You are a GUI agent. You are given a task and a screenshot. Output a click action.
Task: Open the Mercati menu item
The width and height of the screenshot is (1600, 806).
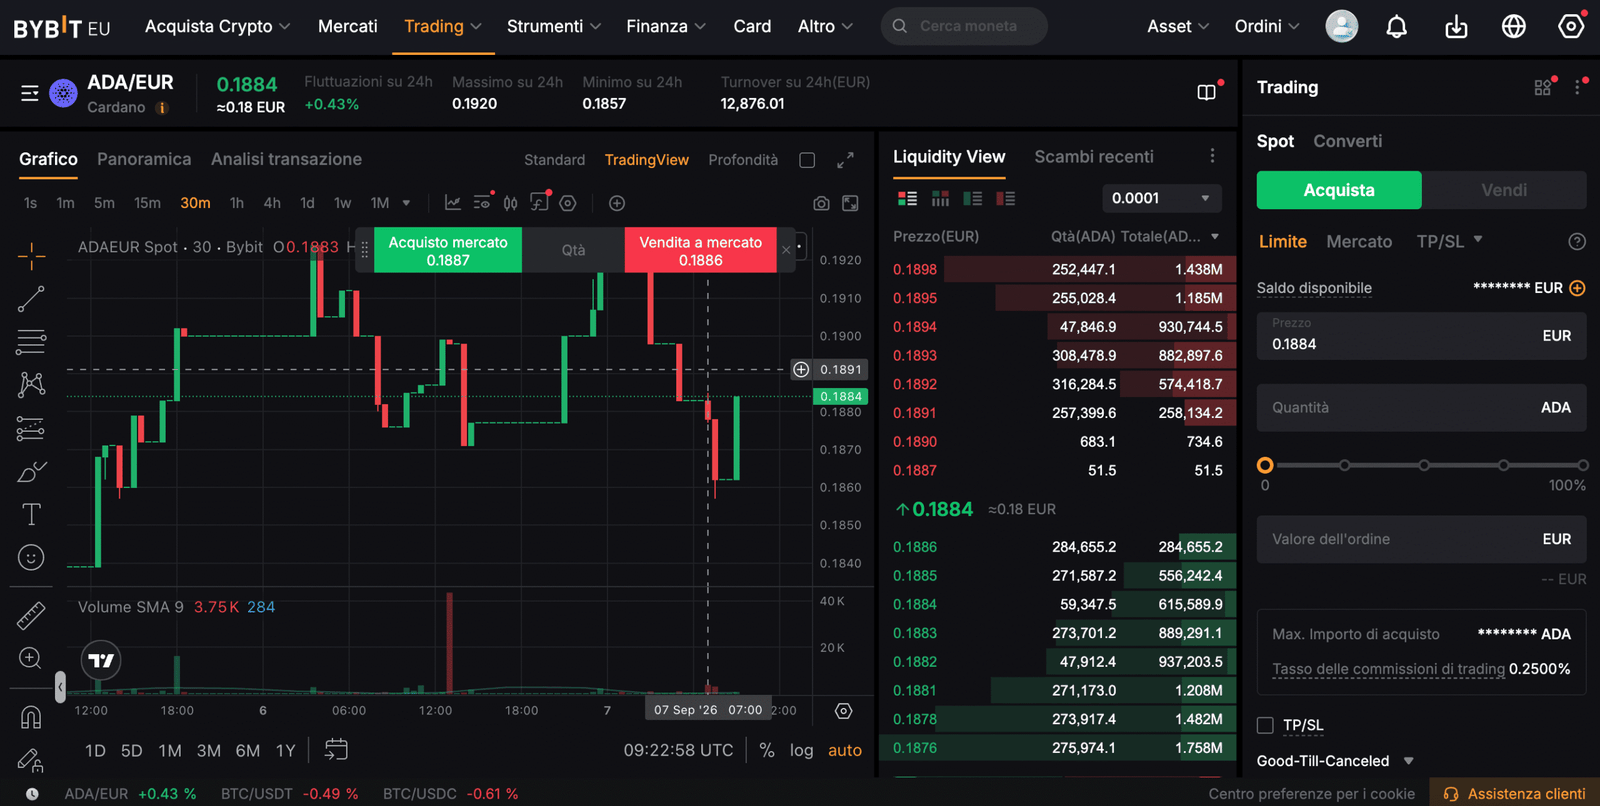click(x=348, y=26)
